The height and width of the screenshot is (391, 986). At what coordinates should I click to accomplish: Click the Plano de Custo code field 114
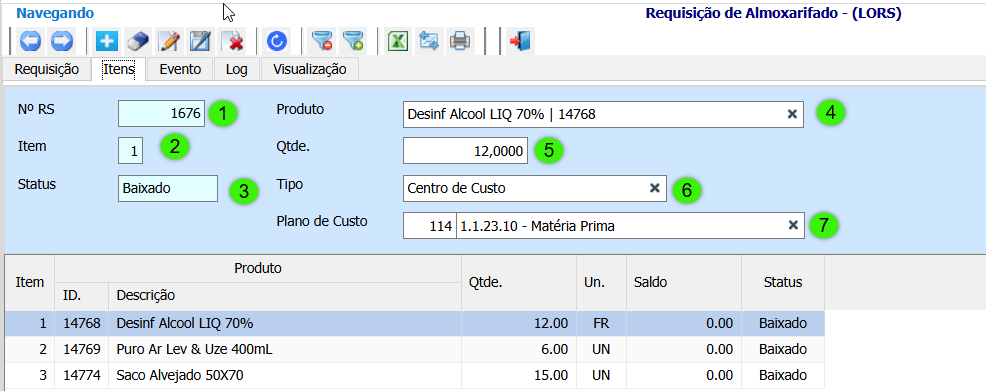click(x=429, y=226)
